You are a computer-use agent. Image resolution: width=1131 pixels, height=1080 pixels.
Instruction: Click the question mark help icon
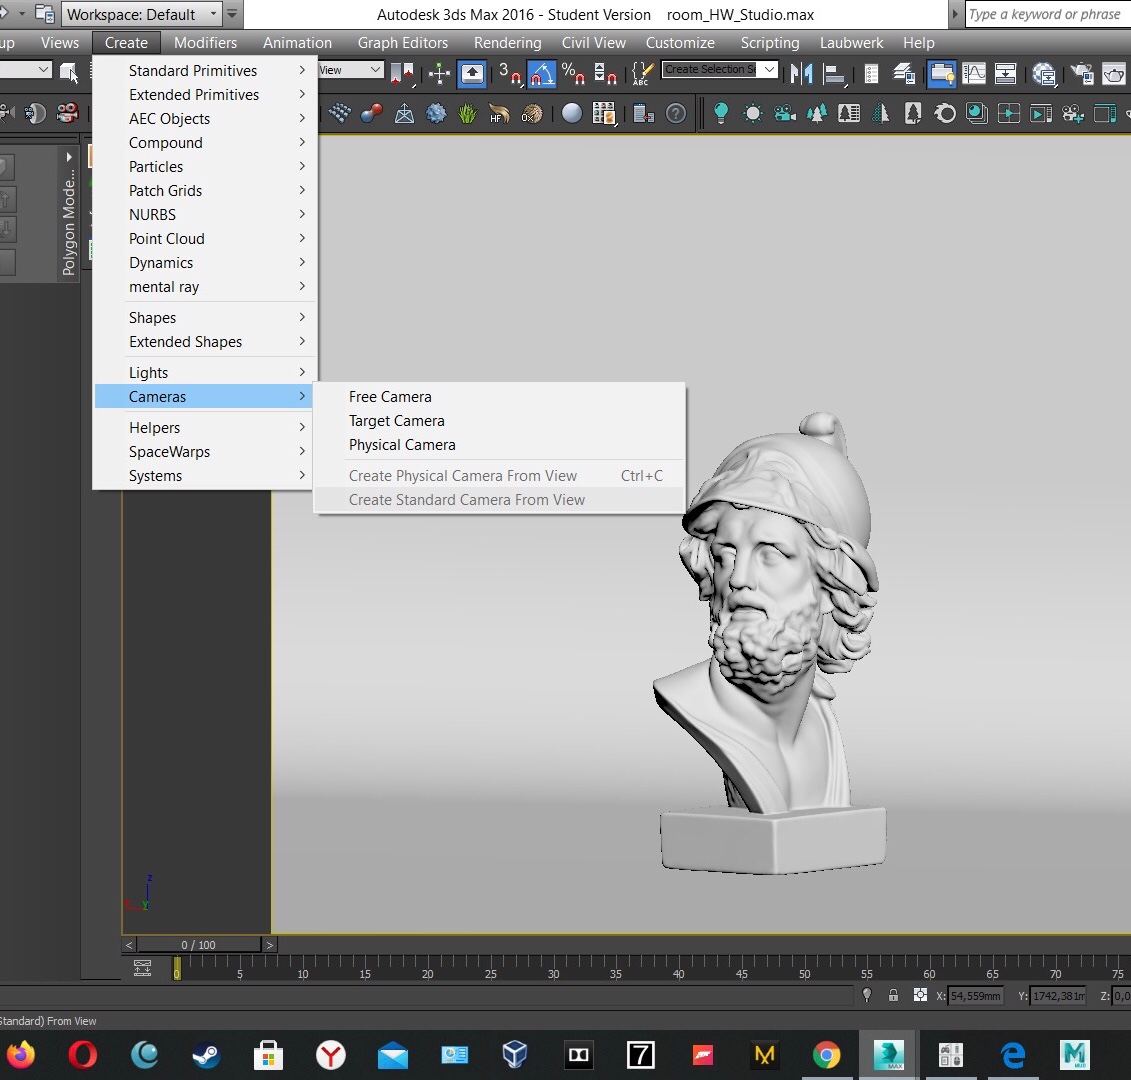pos(676,113)
